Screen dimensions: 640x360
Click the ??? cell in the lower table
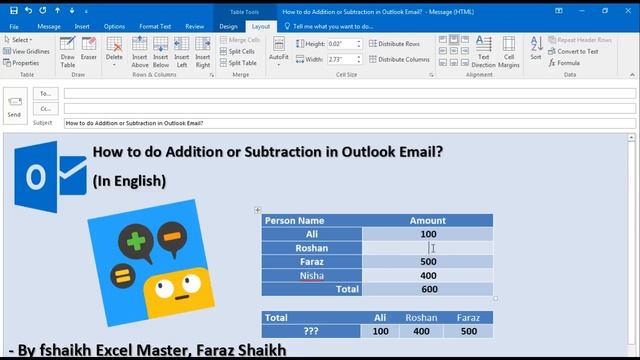click(x=311, y=331)
